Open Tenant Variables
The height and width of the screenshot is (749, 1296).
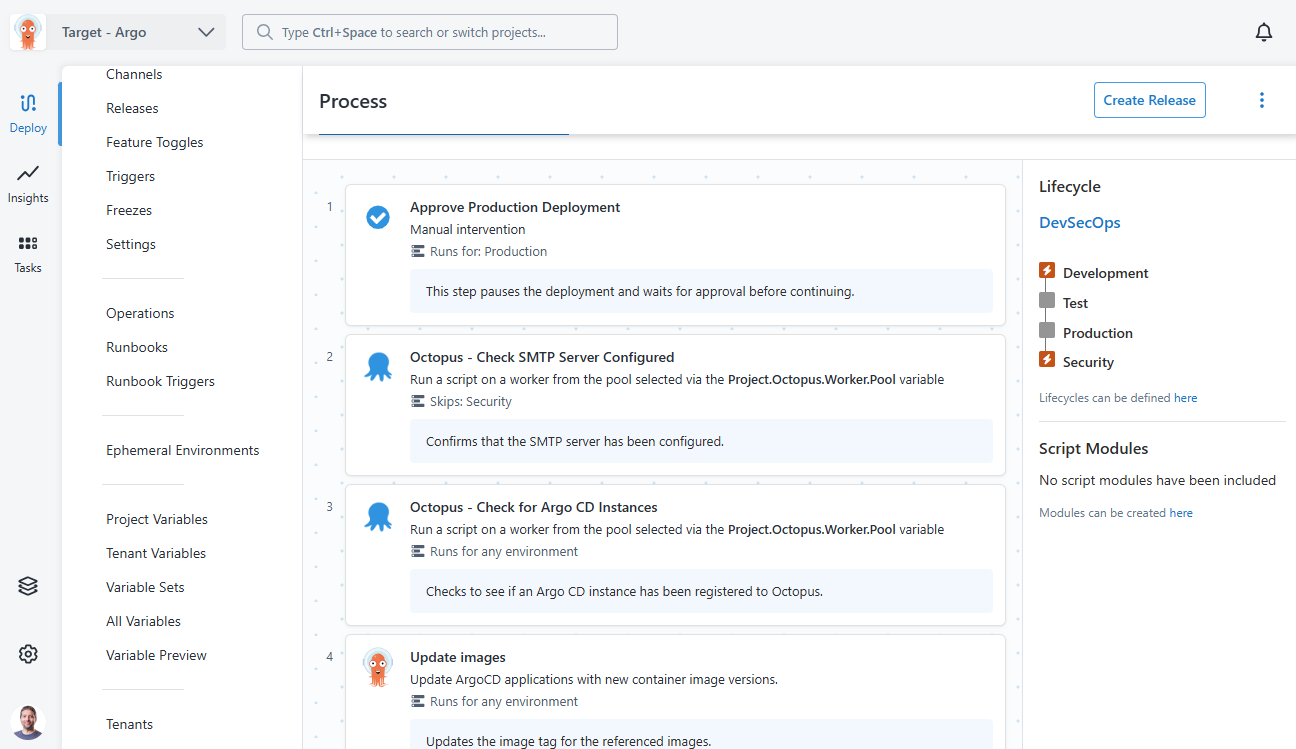click(156, 553)
